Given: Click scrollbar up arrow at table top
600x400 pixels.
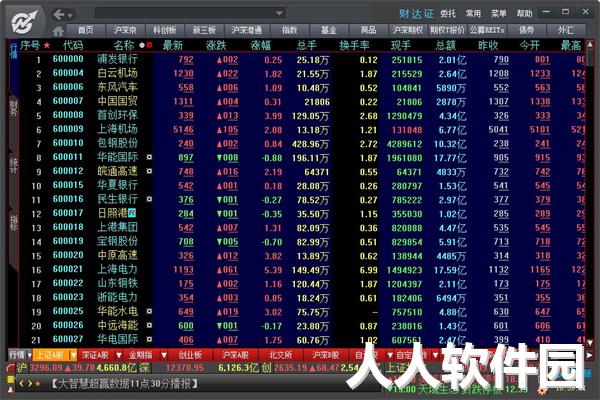Looking at the screenshot, I should pyautogui.click(x=590, y=45).
